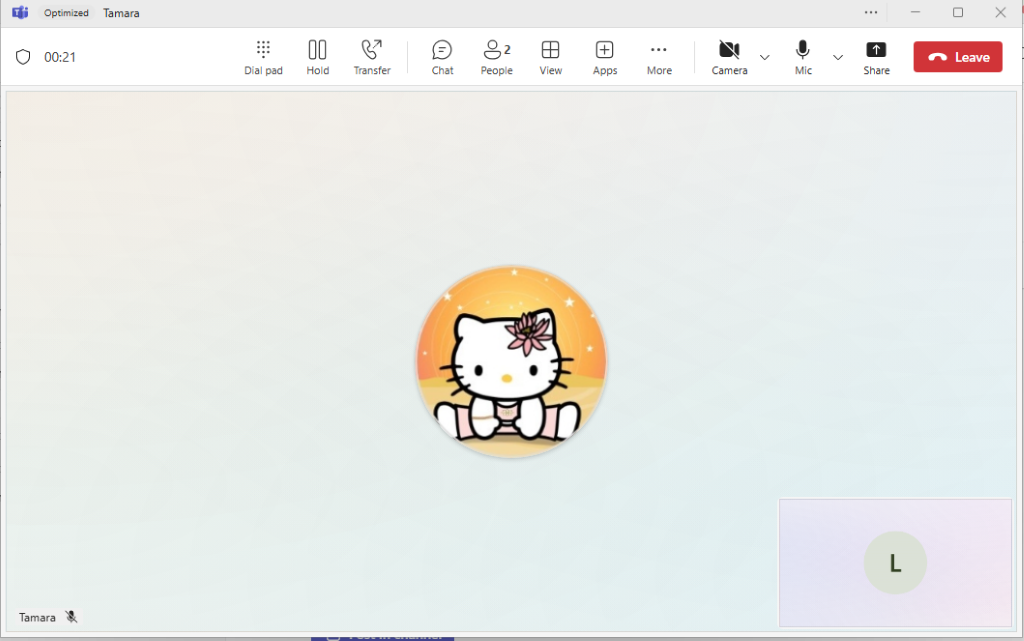
Task: Close the Teams call window
Action: 1000,12
